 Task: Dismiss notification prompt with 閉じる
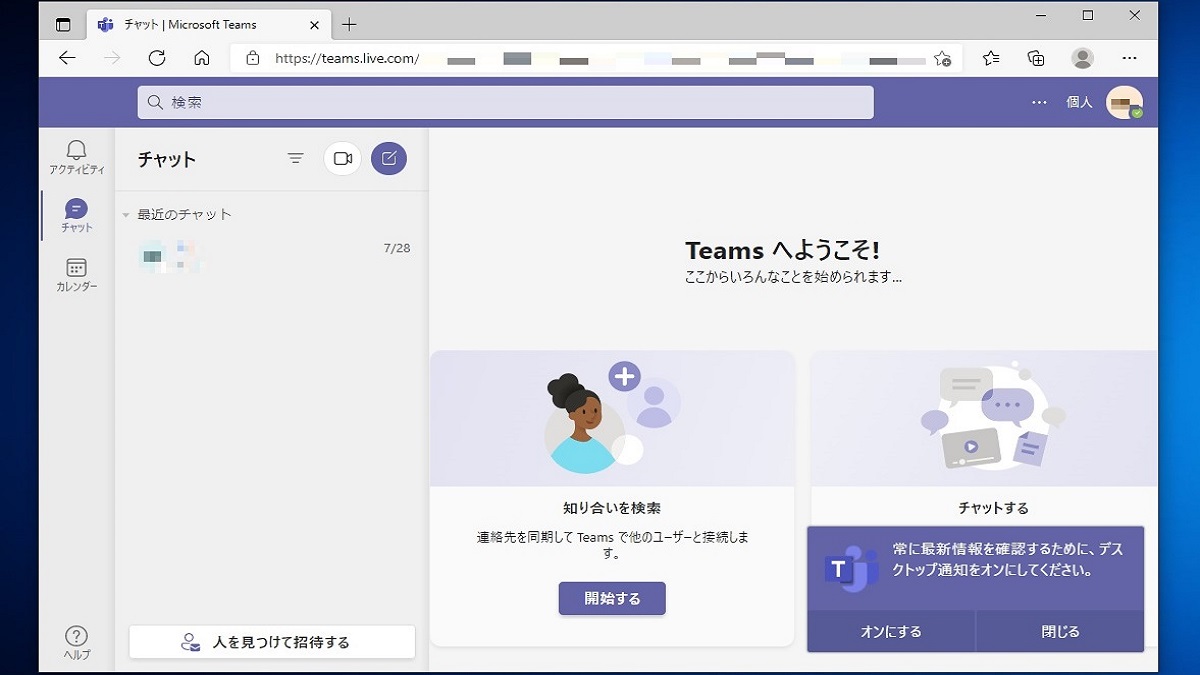[x=1060, y=632]
